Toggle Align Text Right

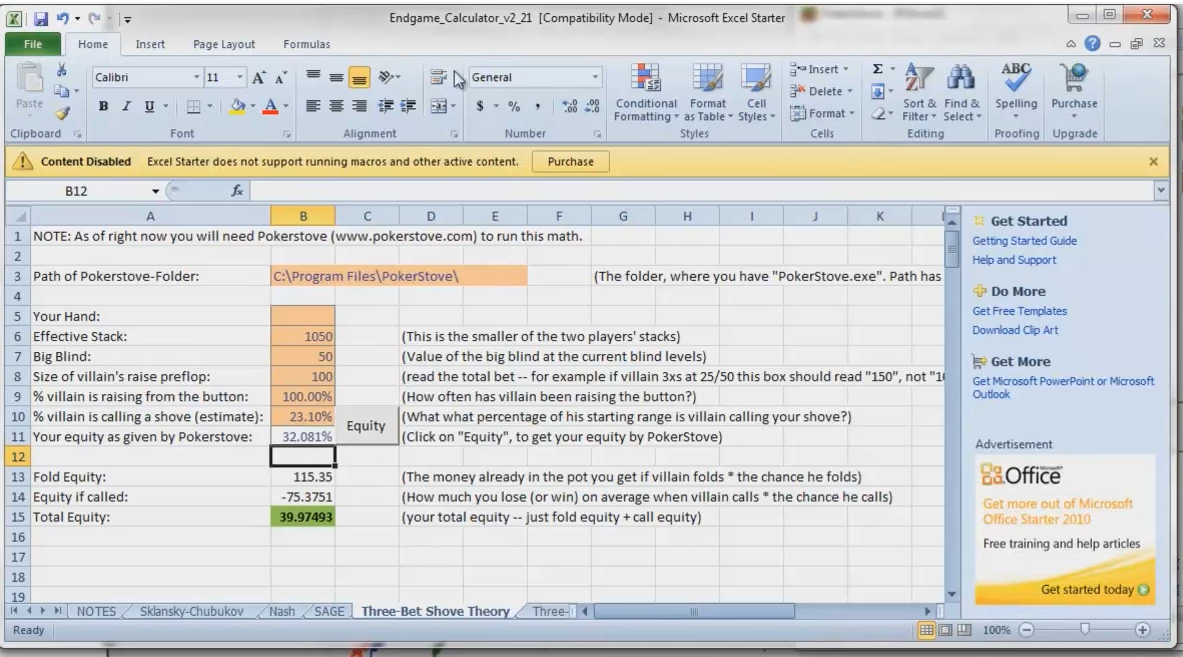click(x=359, y=106)
